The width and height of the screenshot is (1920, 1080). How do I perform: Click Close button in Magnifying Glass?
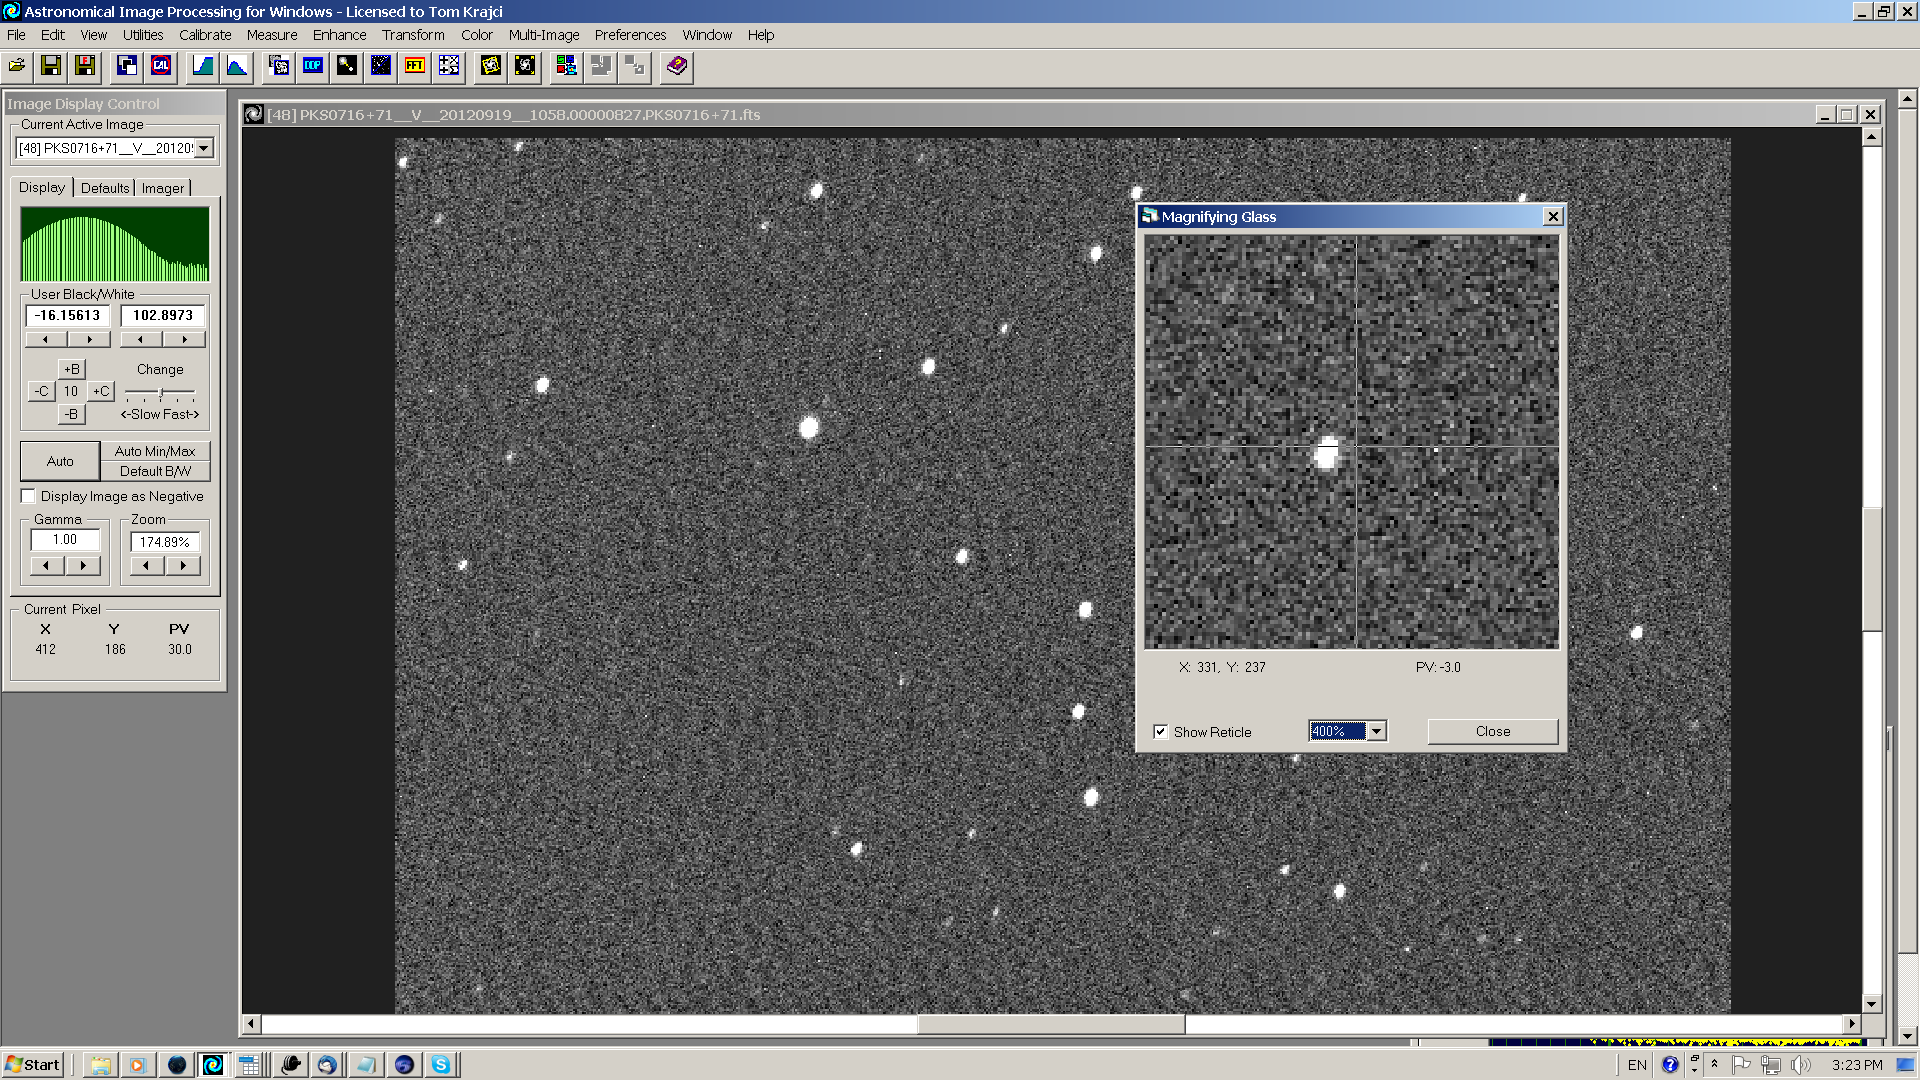(1492, 732)
